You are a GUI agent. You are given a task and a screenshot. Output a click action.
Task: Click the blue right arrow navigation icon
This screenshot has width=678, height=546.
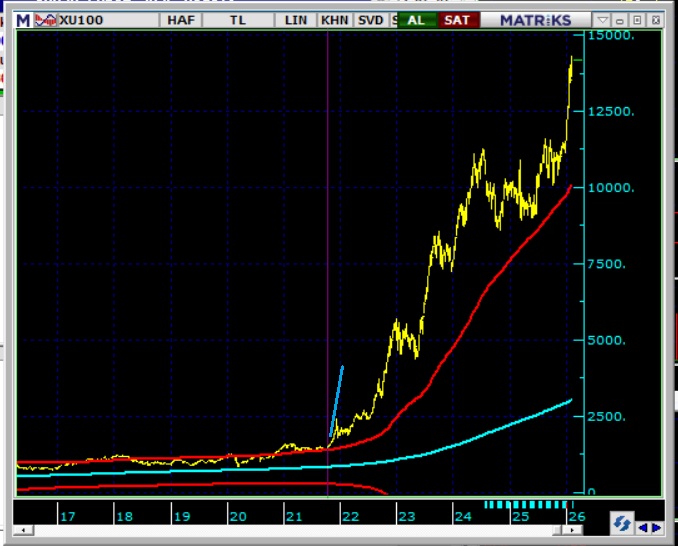pyautogui.click(x=655, y=527)
